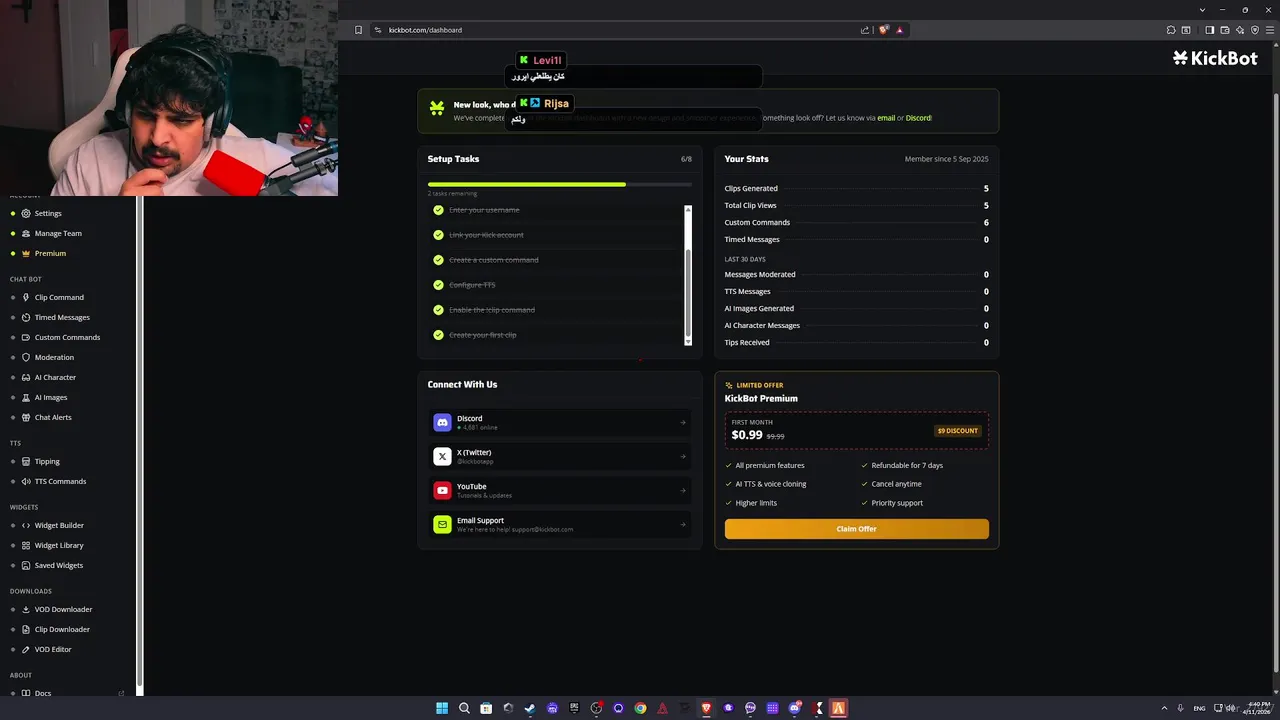This screenshot has height=720, width=1280.
Task: Click arrow on the Discord row
Action: coord(683,422)
